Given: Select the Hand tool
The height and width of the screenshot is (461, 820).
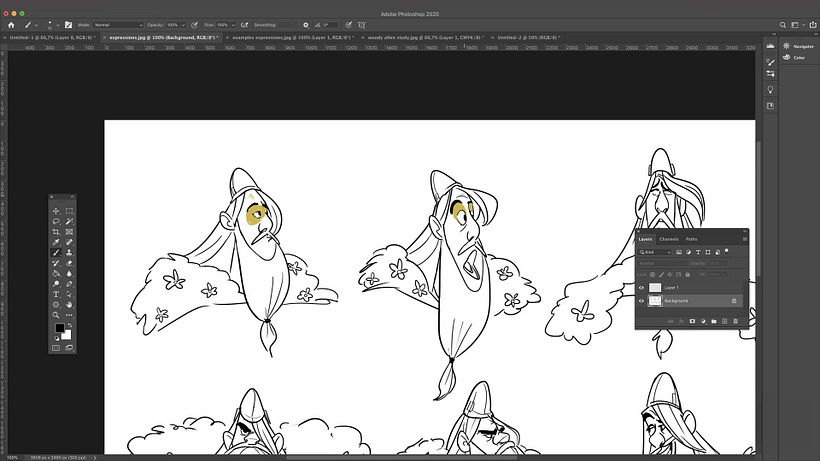Looking at the screenshot, I should [69, 305].
